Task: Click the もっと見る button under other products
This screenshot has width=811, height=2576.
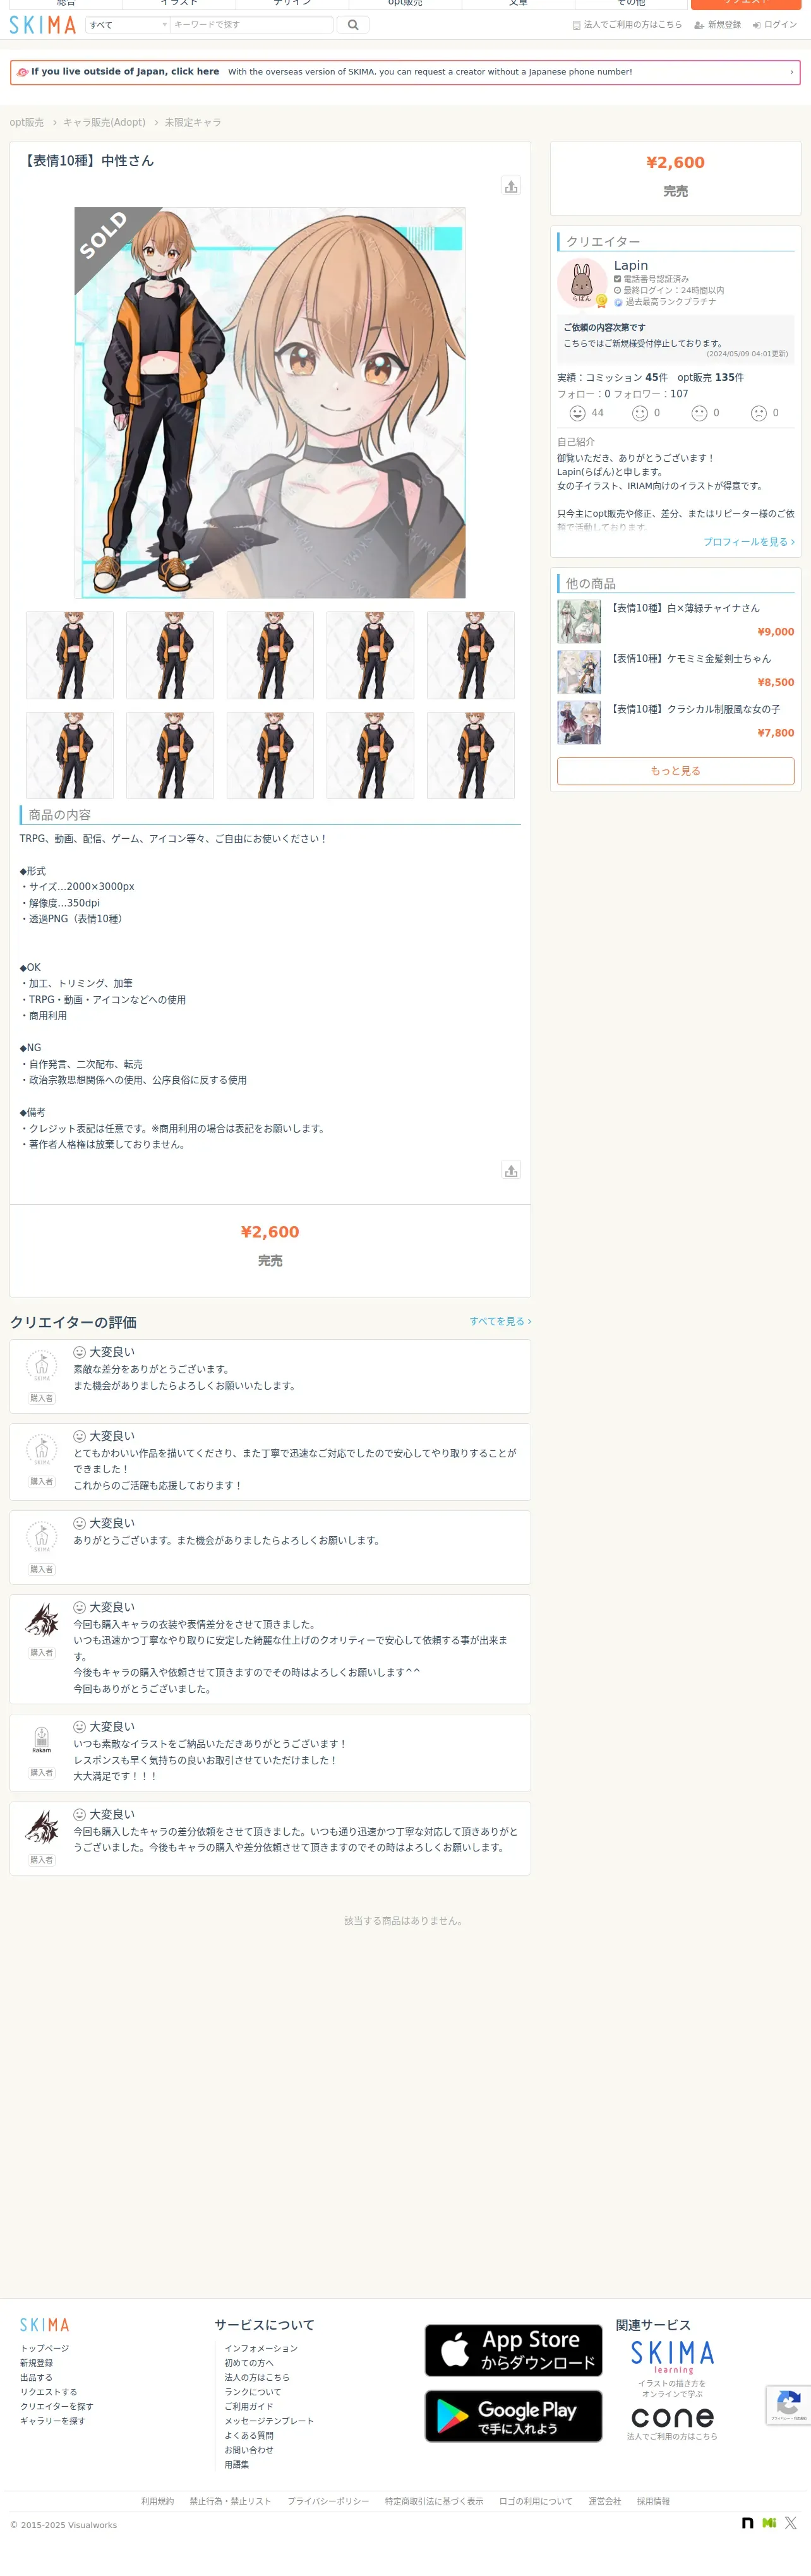Action: (675, 771)
